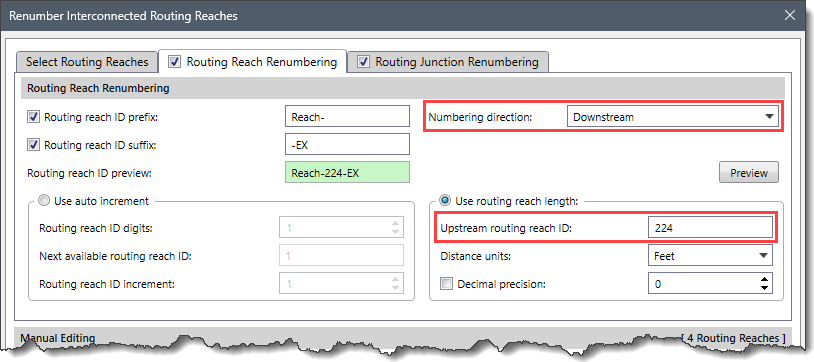The width and height of the screenshot is (814, 362).
Task: Switch to Select Routing Reaches tab
Action: tap(87, 62)
